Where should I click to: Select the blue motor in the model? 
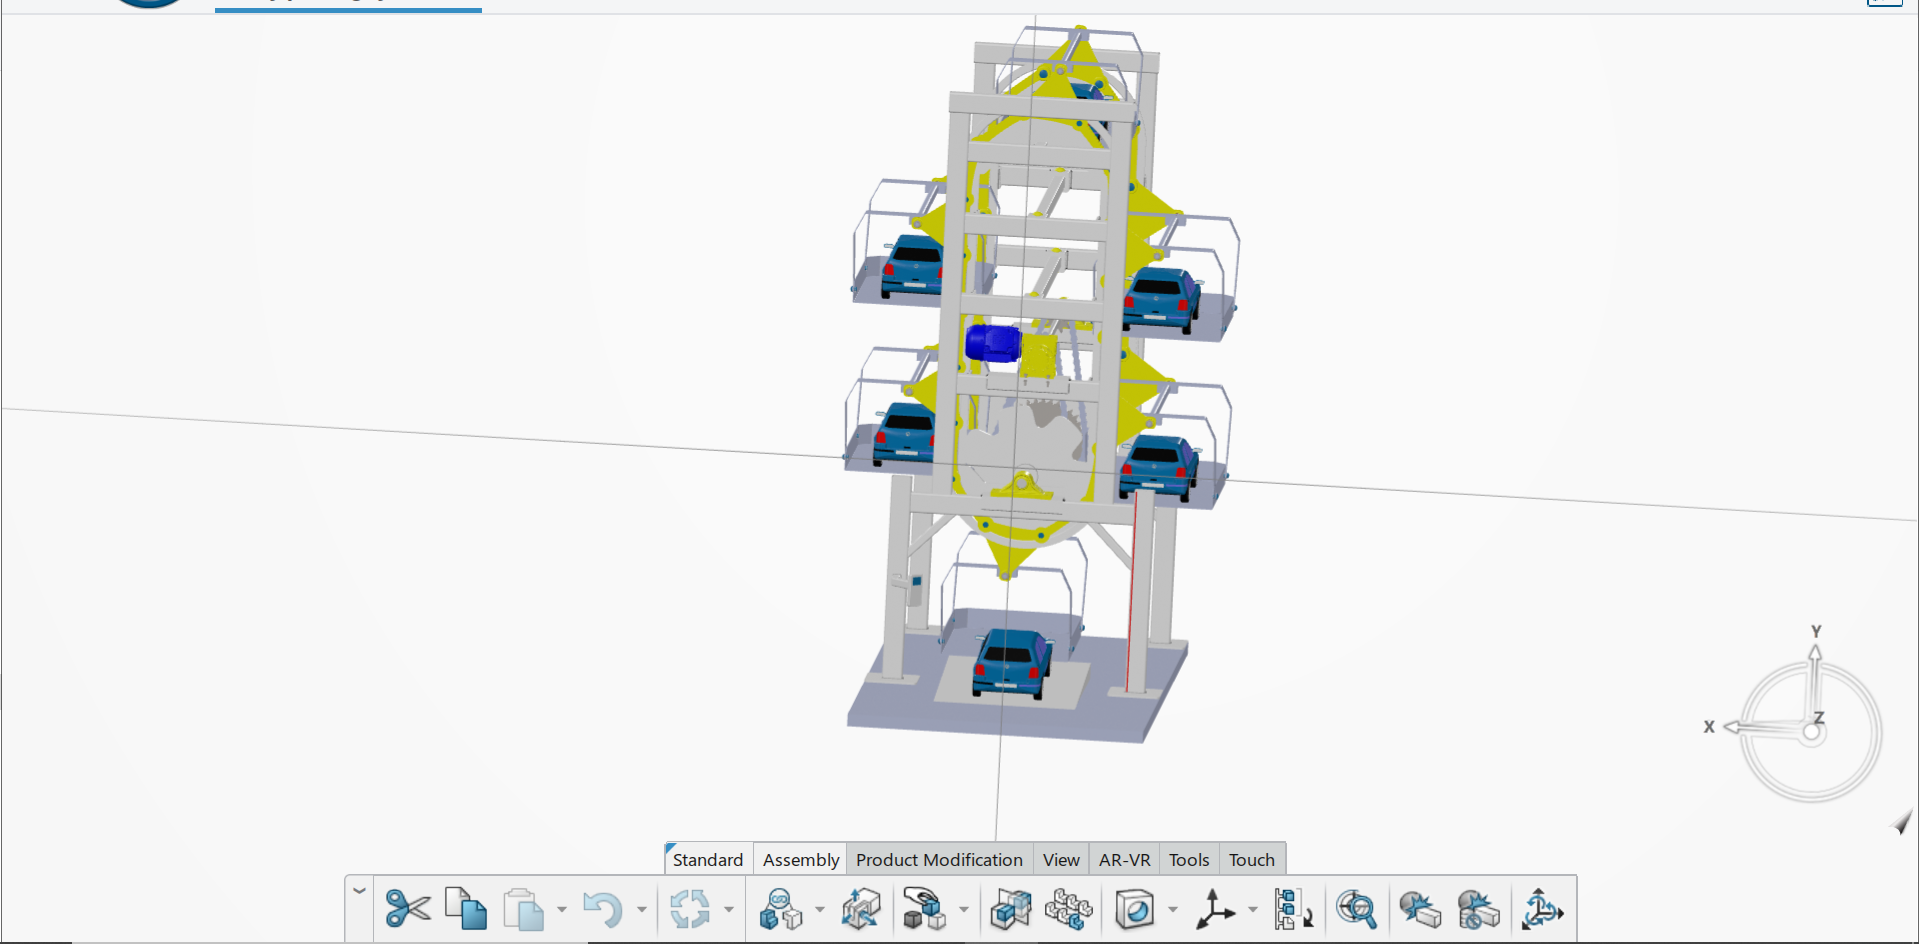tap(992, 343)
